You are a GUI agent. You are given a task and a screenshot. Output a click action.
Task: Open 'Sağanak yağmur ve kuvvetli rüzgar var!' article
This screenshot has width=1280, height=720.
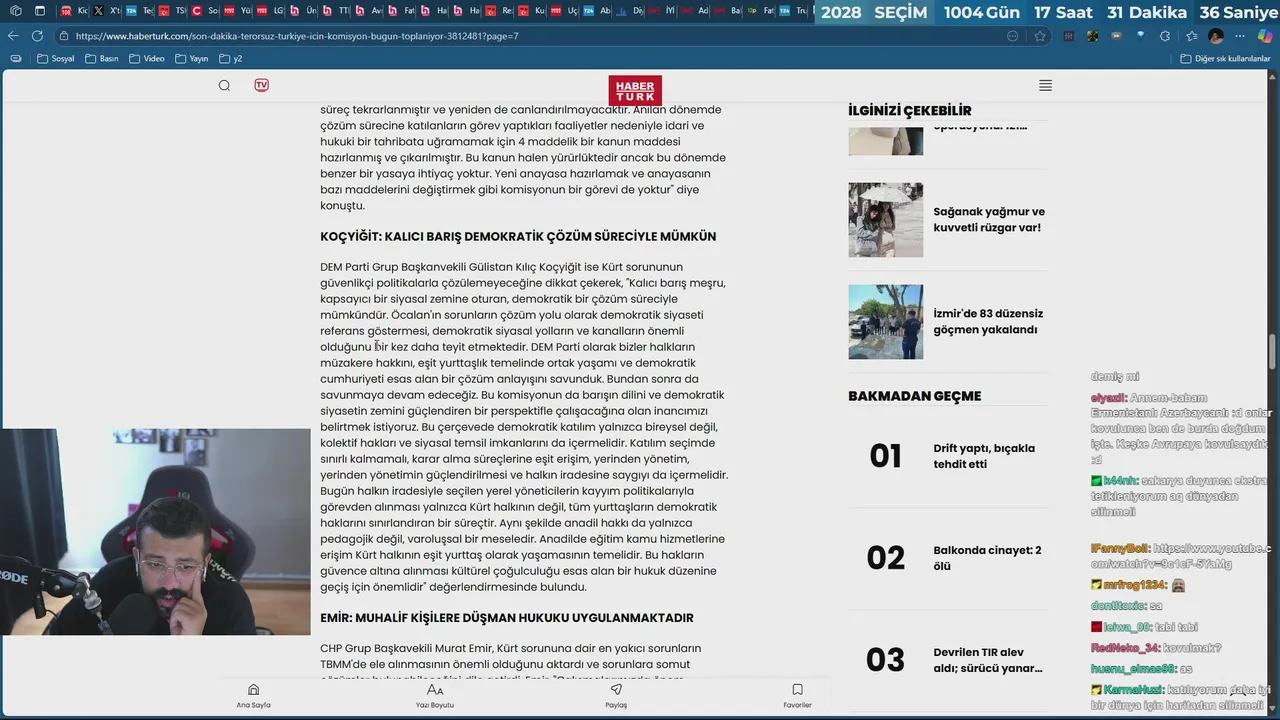pyautogui.click(x=988, y=220)
